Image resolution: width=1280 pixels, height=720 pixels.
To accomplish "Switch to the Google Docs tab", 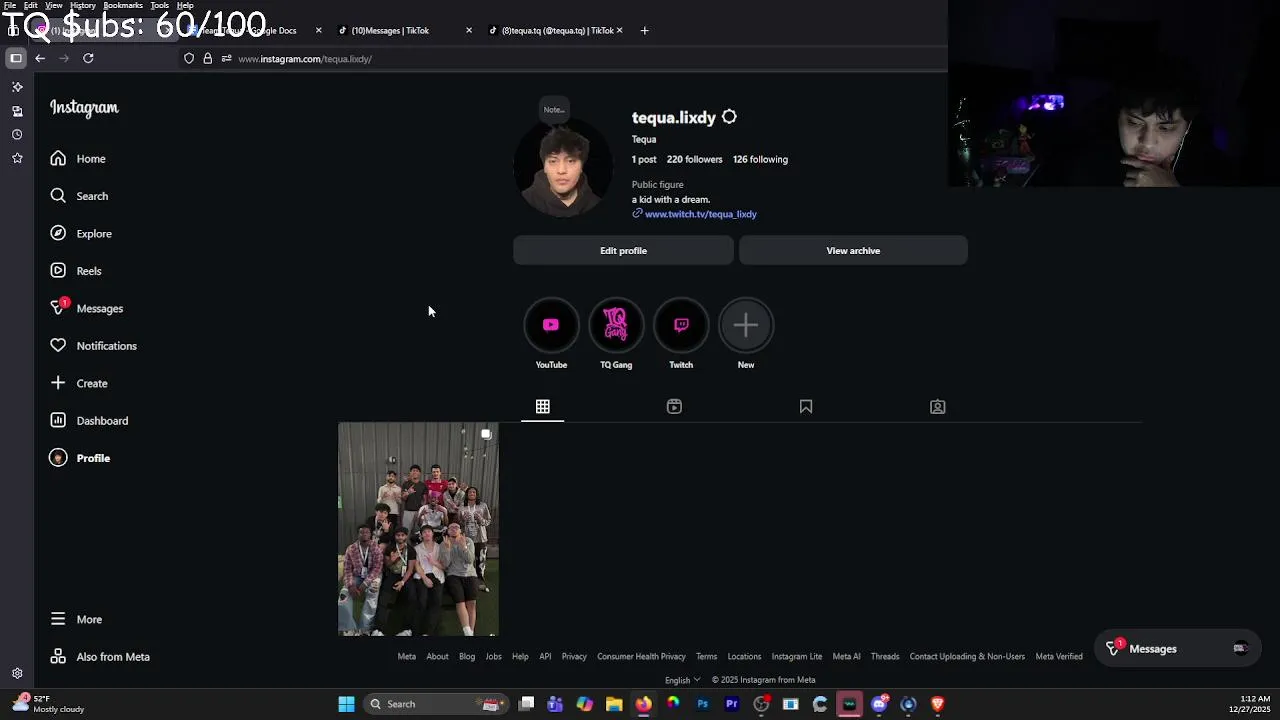I will click(x=255, y=31).
